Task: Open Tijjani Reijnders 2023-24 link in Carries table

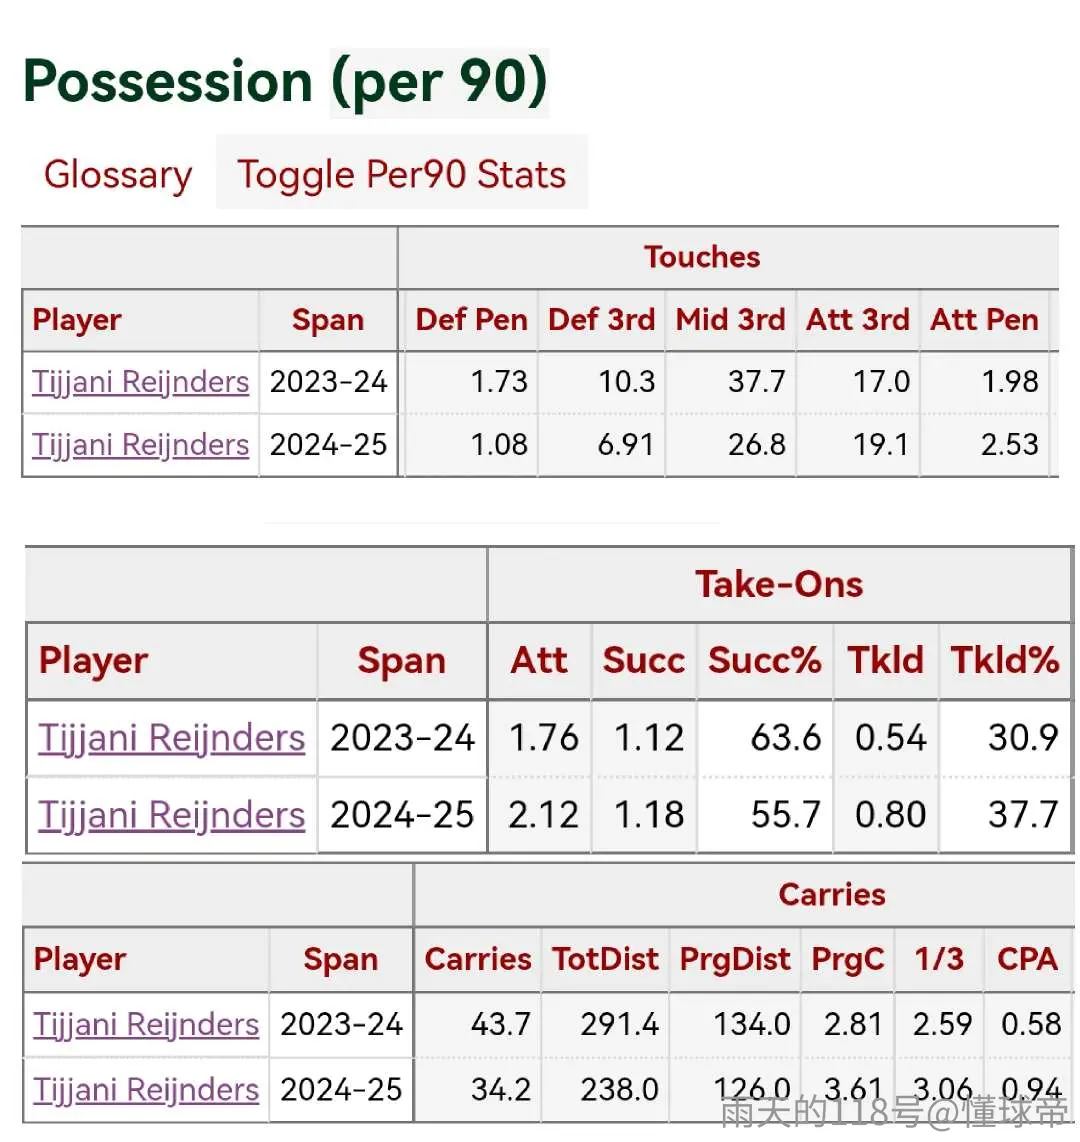Action: pyautogui.click(x=146, y=1025)
